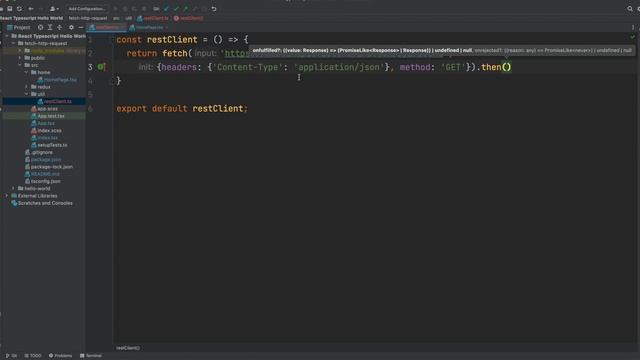Screen dimensions: 640x360
Task: Click the Search Everywhere magnifier icon
Action: [x=630, y=9]
